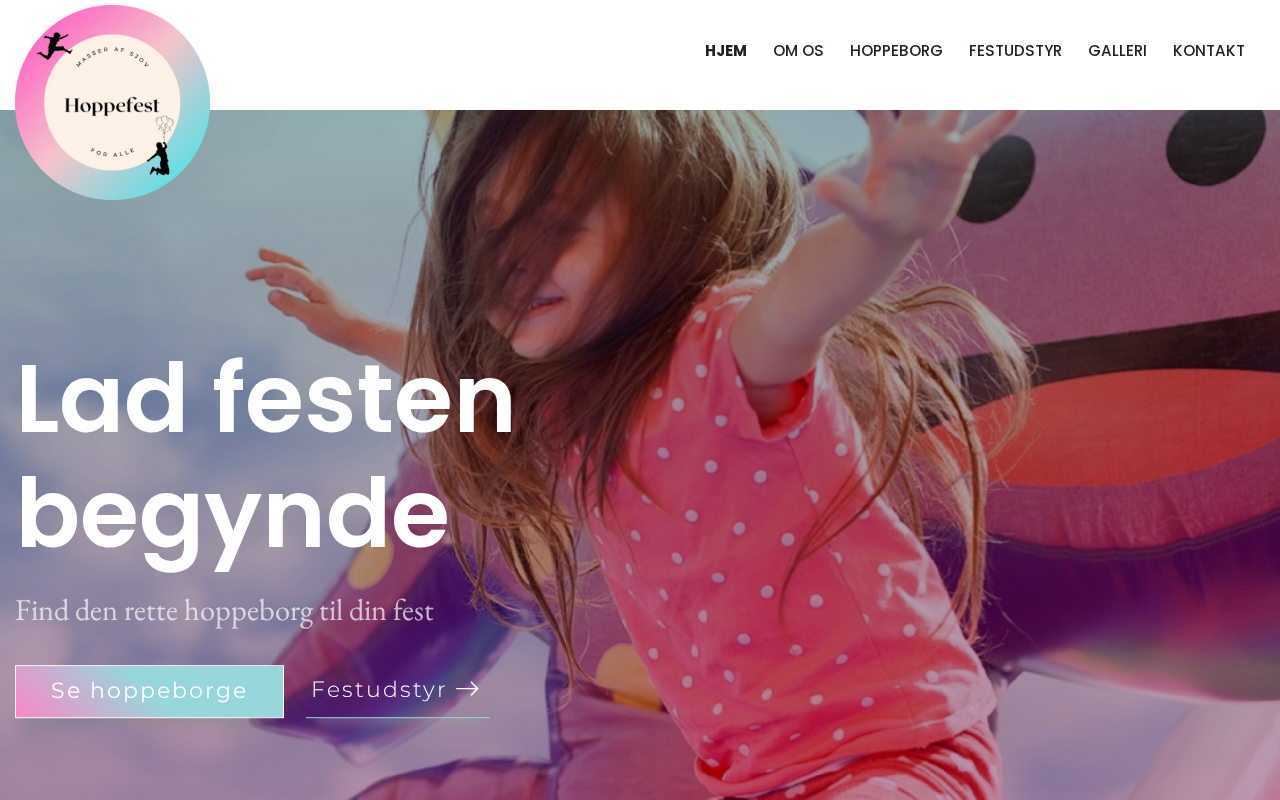Click the 'Lad festen begynde' headline
The width and height of the screenshot is (1280, 800).
coord(266,456)
